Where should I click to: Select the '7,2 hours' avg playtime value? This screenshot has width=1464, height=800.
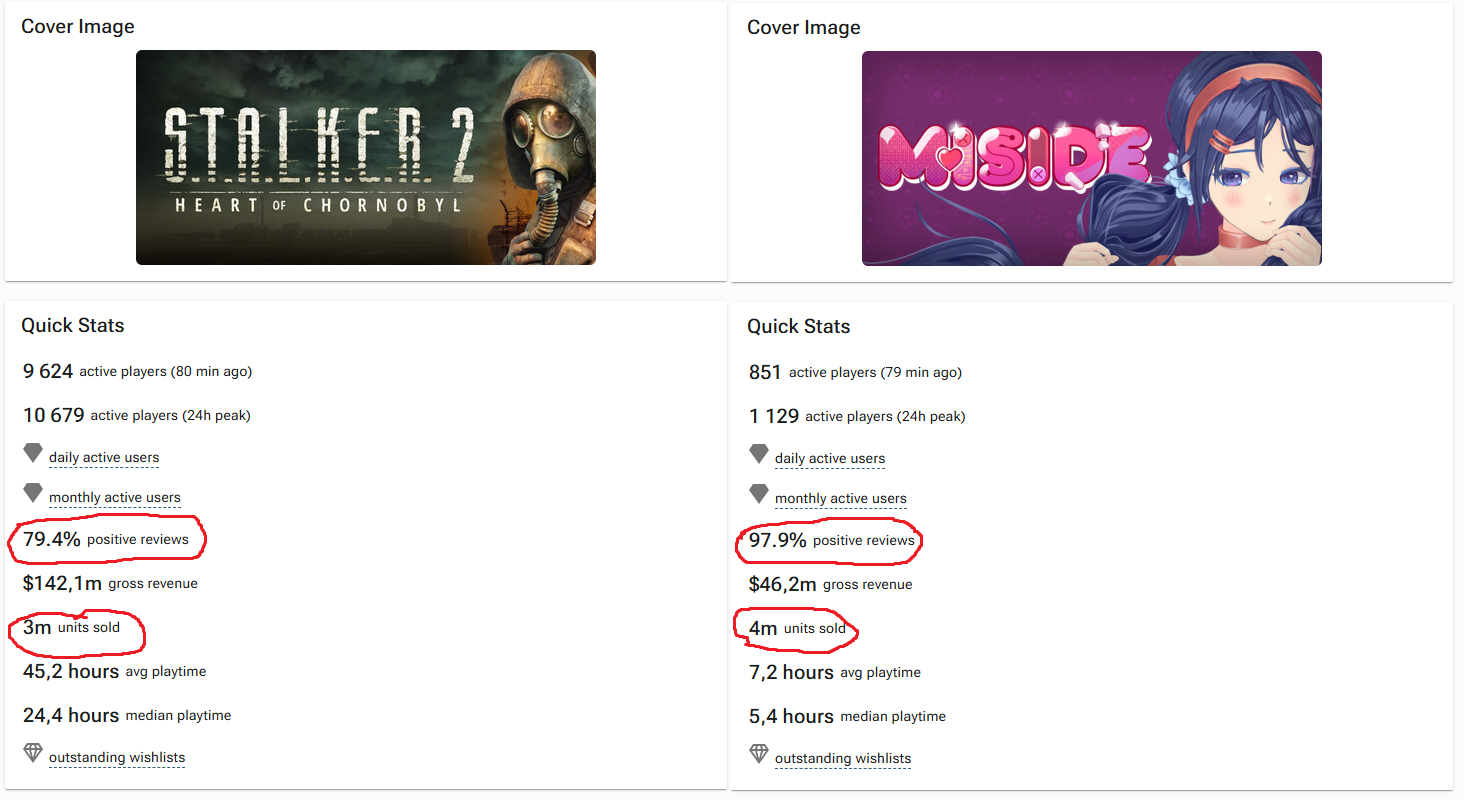click(x=791, y=672)
